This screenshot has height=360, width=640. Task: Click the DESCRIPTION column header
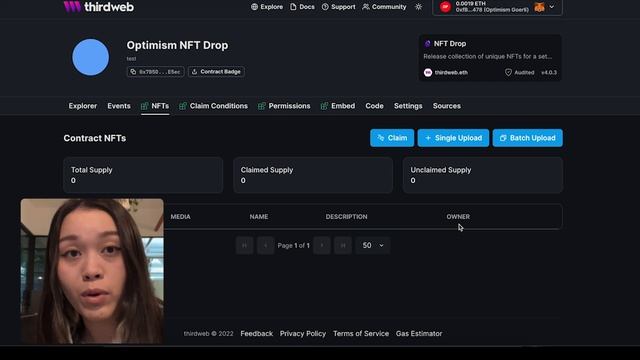(347, 217)
